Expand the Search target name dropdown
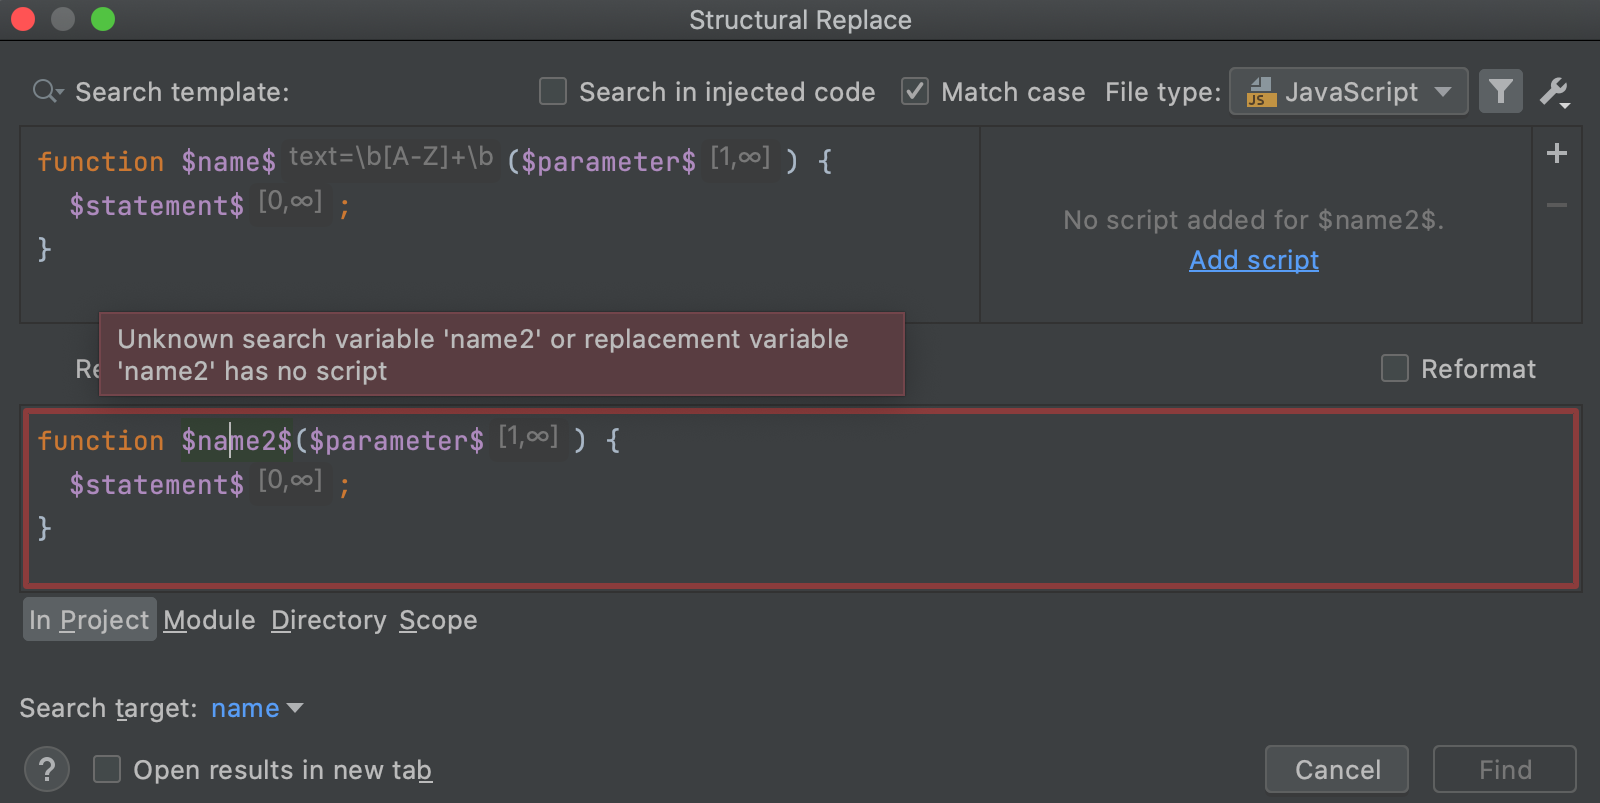The image size is (1600, 803). click(257, 708)
